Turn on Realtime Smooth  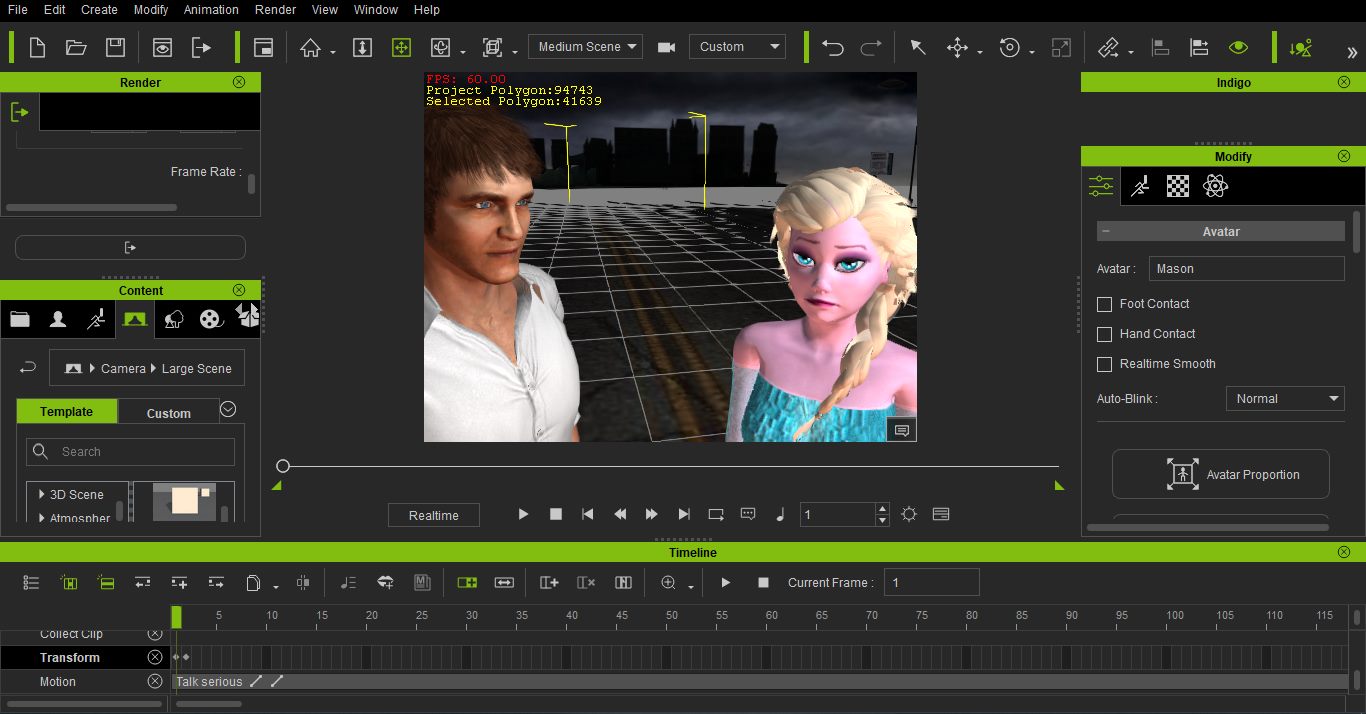(x=1104, y=364)
